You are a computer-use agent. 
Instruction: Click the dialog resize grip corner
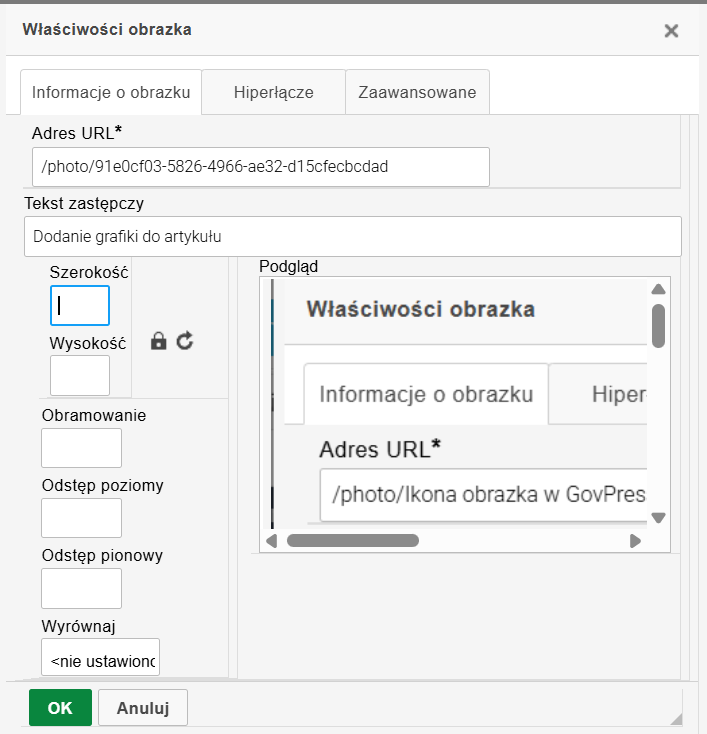click(x=676, y=719)
